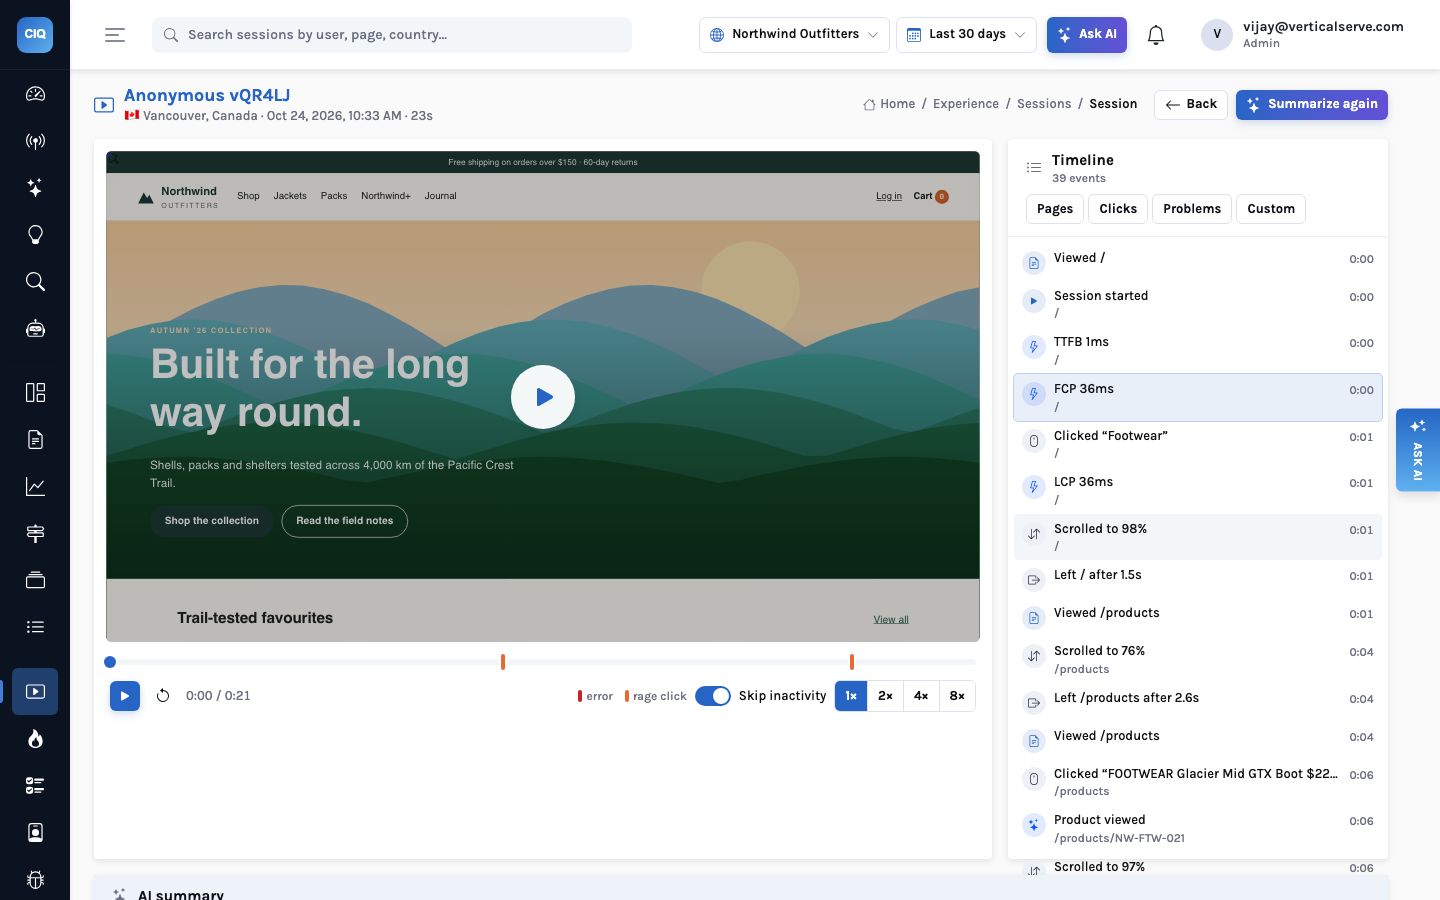Click the user avatar V
This screenshot has height=900, width=1440.
tap(1216, 34)
